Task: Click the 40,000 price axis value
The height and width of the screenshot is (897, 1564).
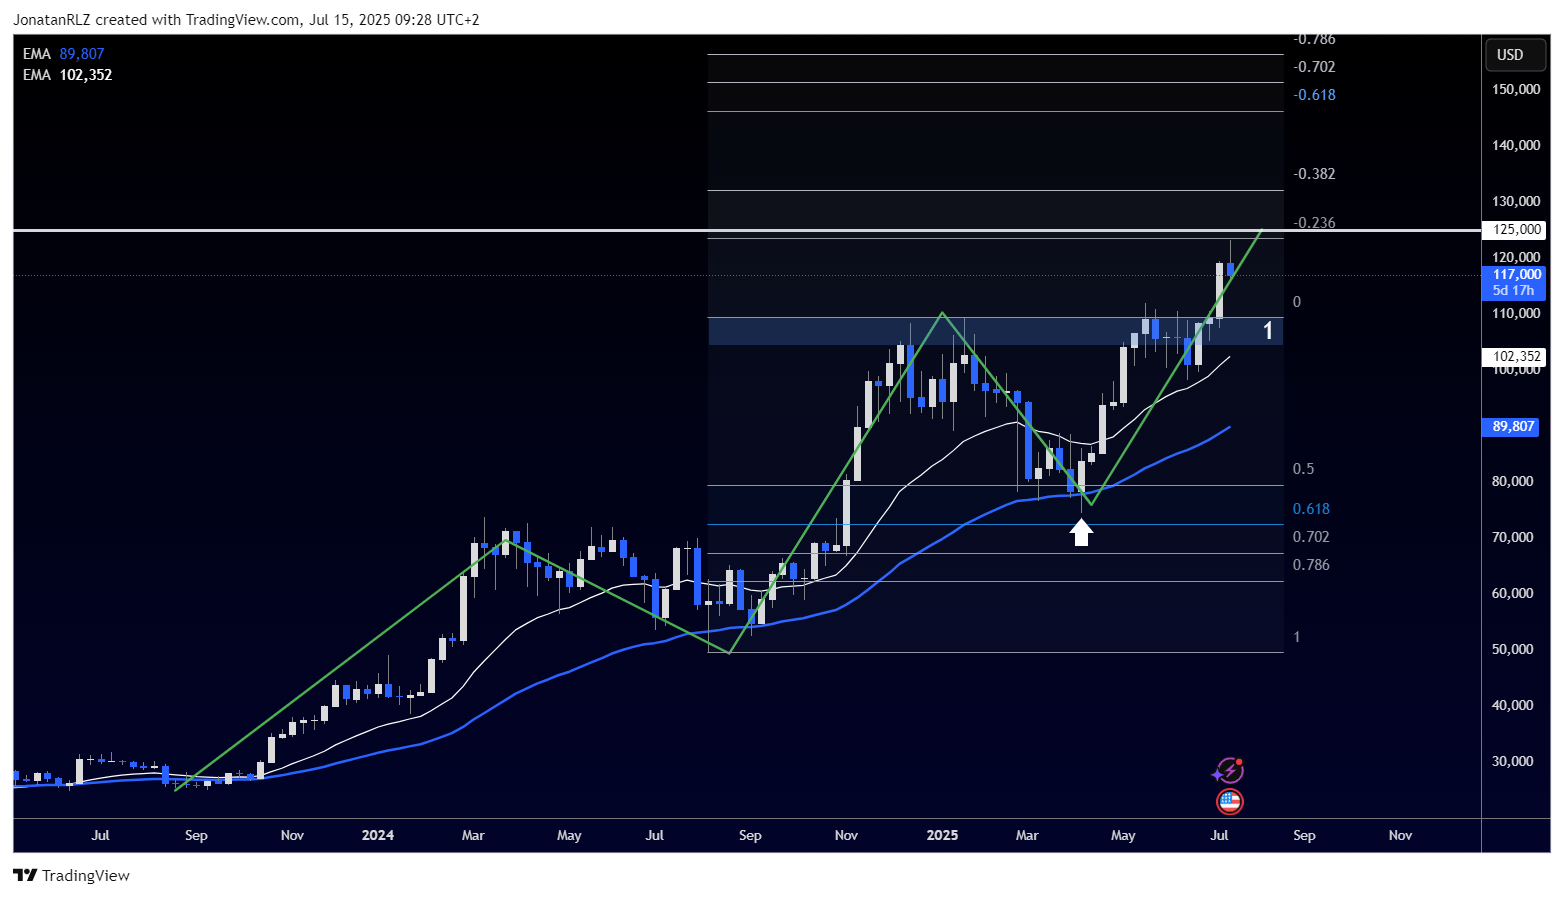Action: click(1513, 705)
